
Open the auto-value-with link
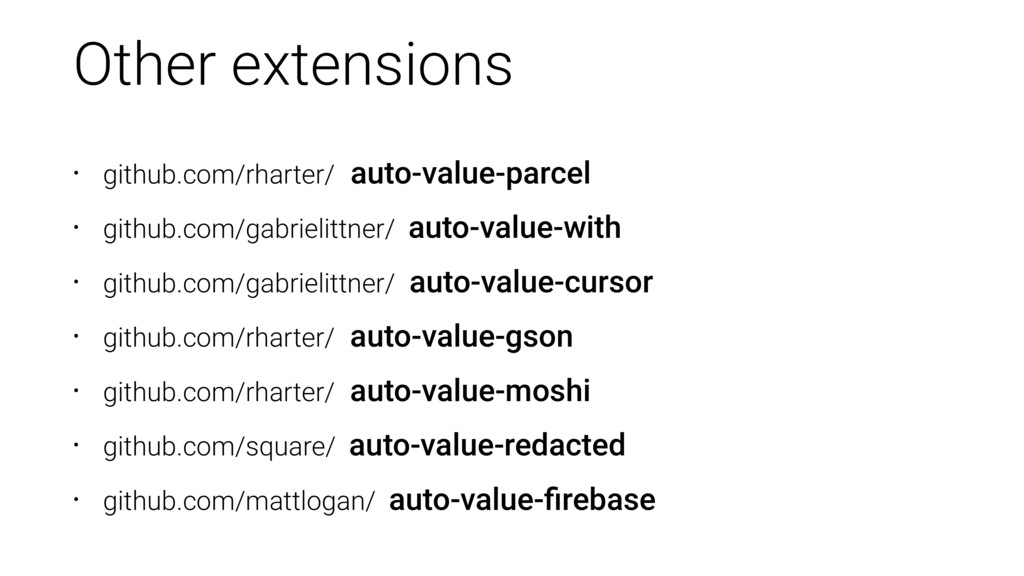click(x=515, y=228)
